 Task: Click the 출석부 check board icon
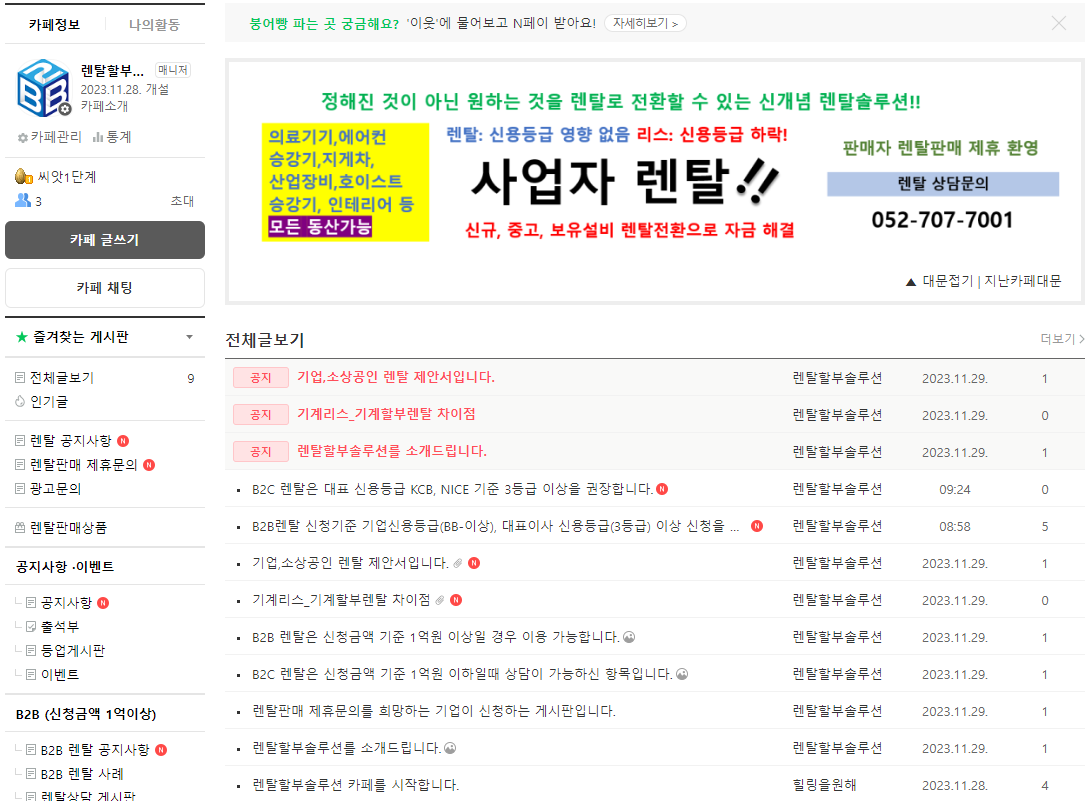[31, 627]
